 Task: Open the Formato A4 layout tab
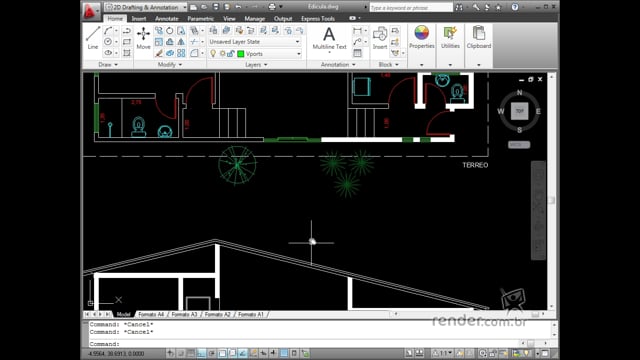point(151,314)
